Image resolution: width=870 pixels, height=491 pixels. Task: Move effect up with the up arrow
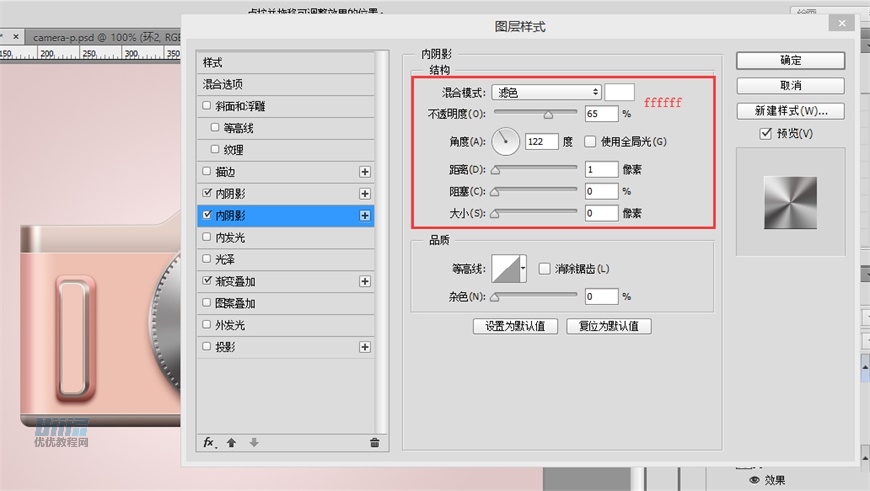click(x=231, y=442)
